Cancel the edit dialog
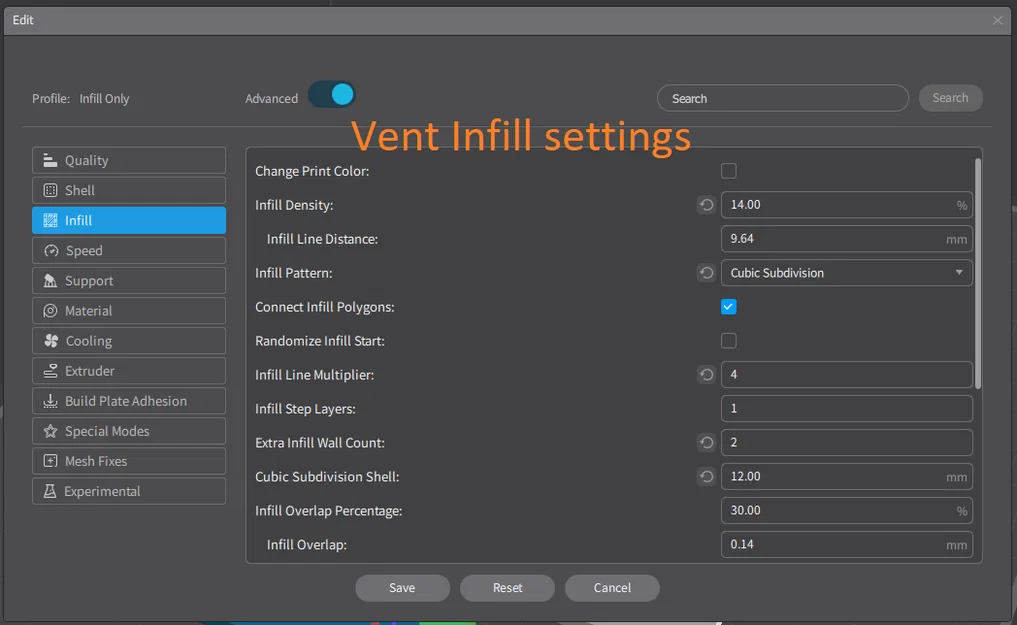This screenshot has height=625, width=1017. point(612,587)
